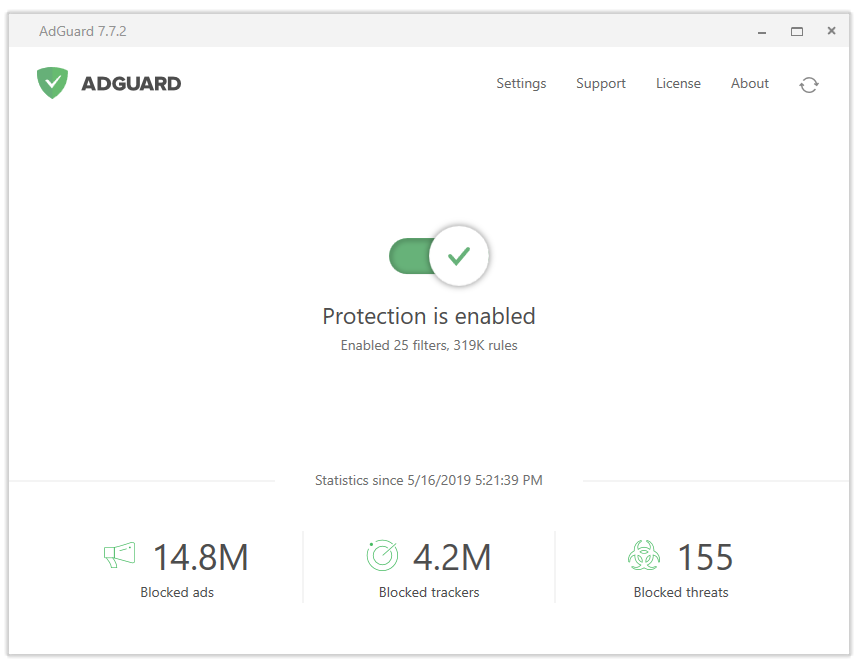Open the Support menu
Image resolution: width=862 pixels, height=666 pixels.
(x=601, y=84)
